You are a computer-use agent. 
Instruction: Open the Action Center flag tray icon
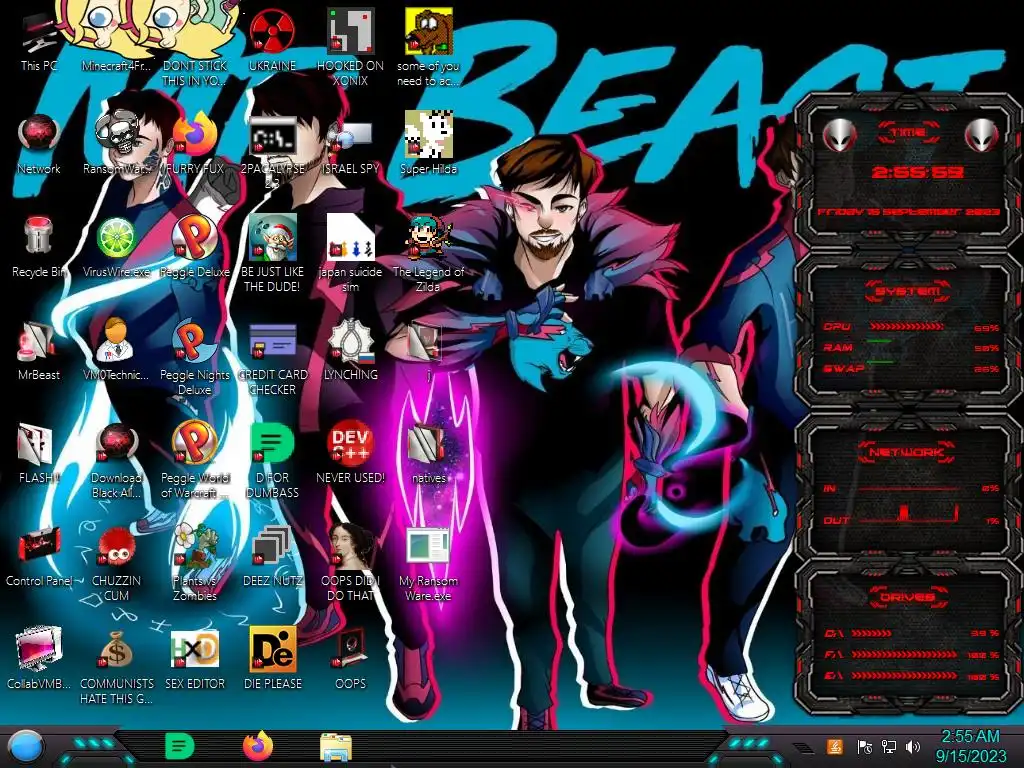(864, 746)
